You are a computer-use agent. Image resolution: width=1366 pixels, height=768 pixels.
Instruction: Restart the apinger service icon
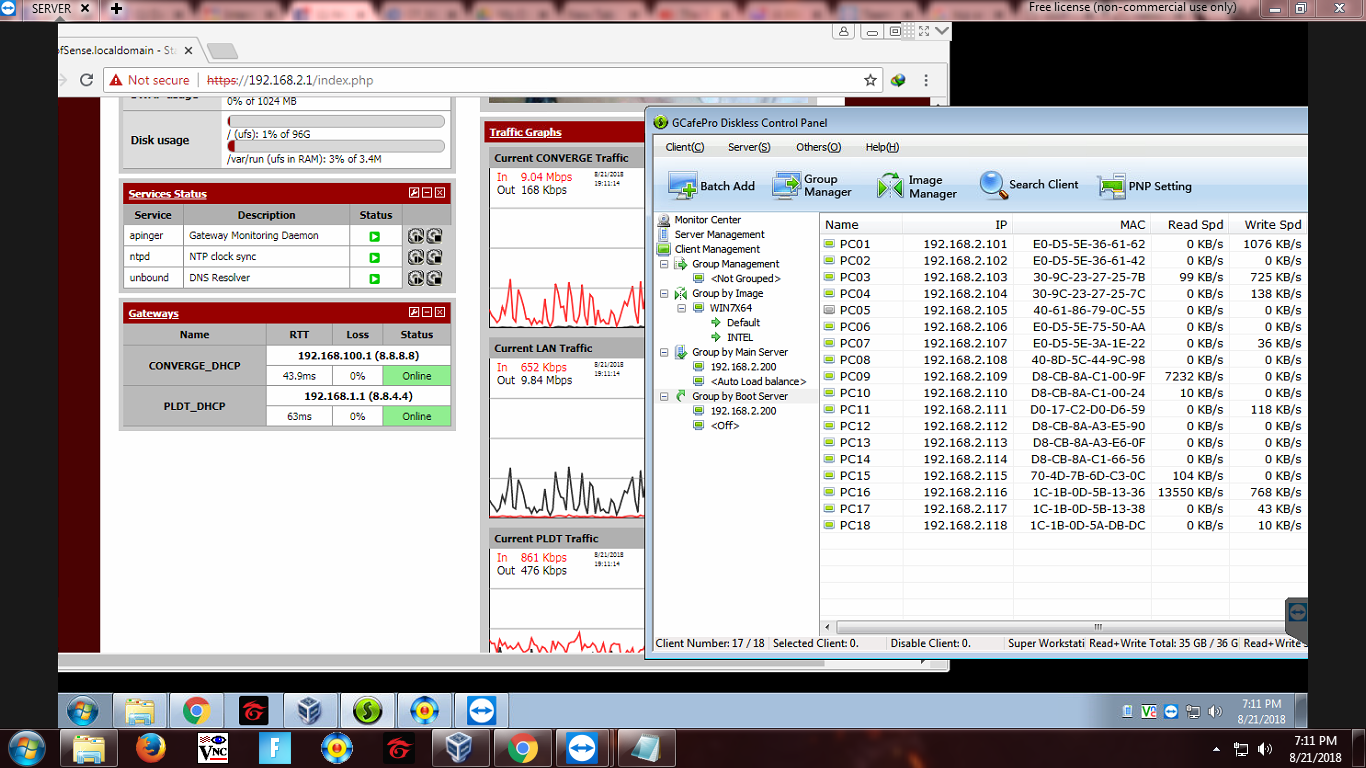(416, 236)
